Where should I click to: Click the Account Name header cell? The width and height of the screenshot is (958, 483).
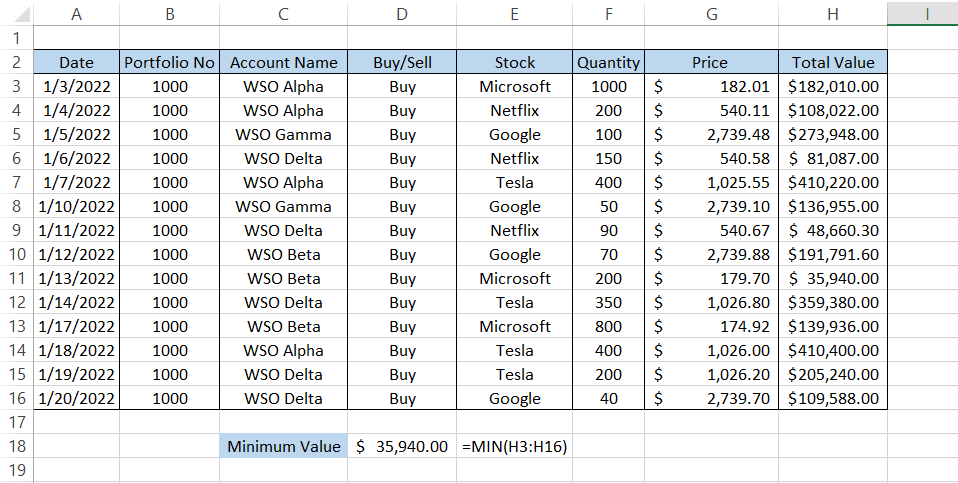tap(283, 62)
